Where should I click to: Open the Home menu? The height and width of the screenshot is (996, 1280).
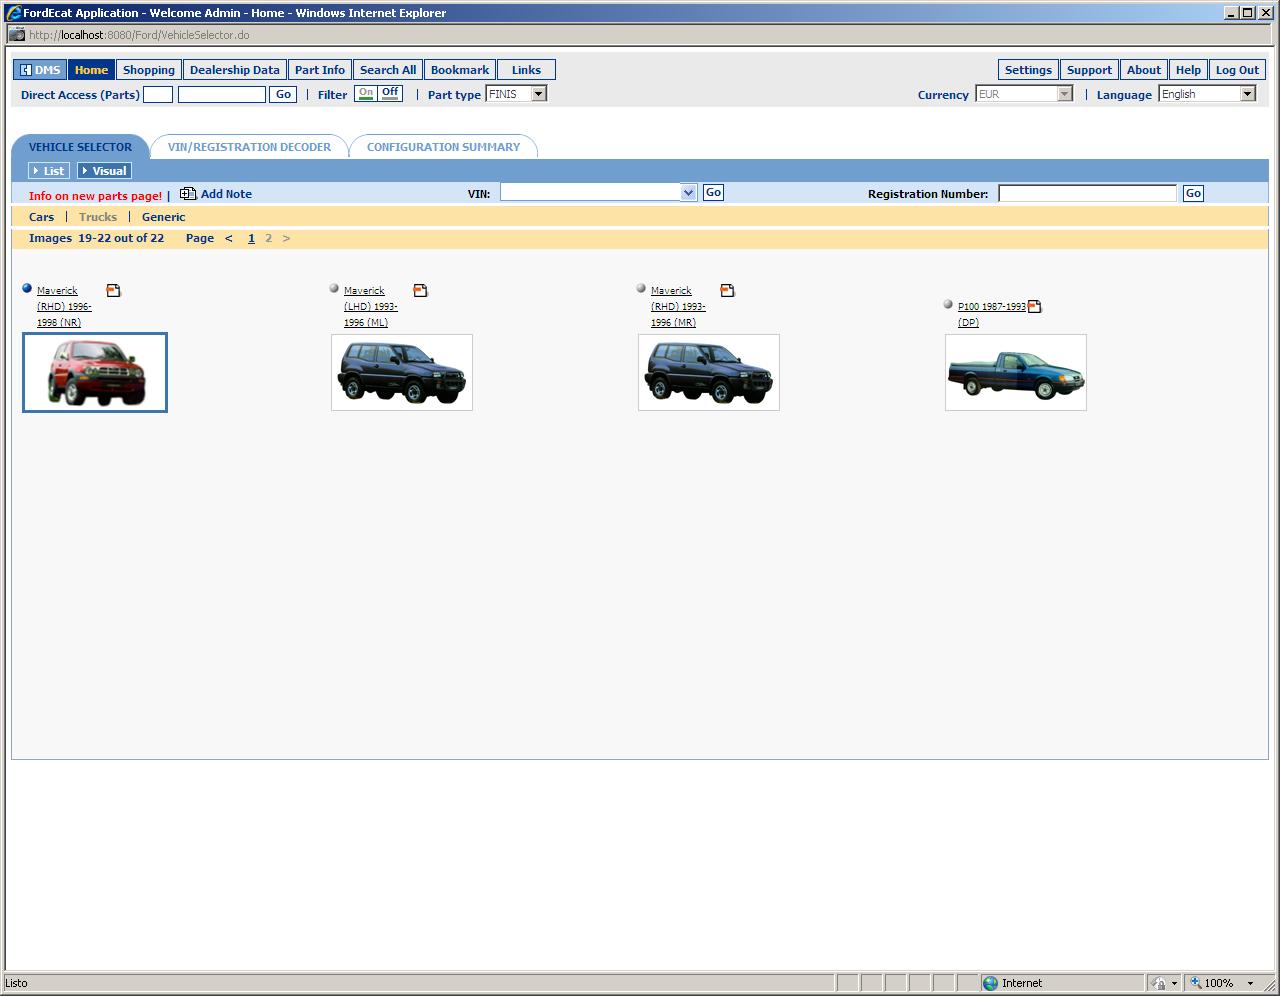coord(91,70)
